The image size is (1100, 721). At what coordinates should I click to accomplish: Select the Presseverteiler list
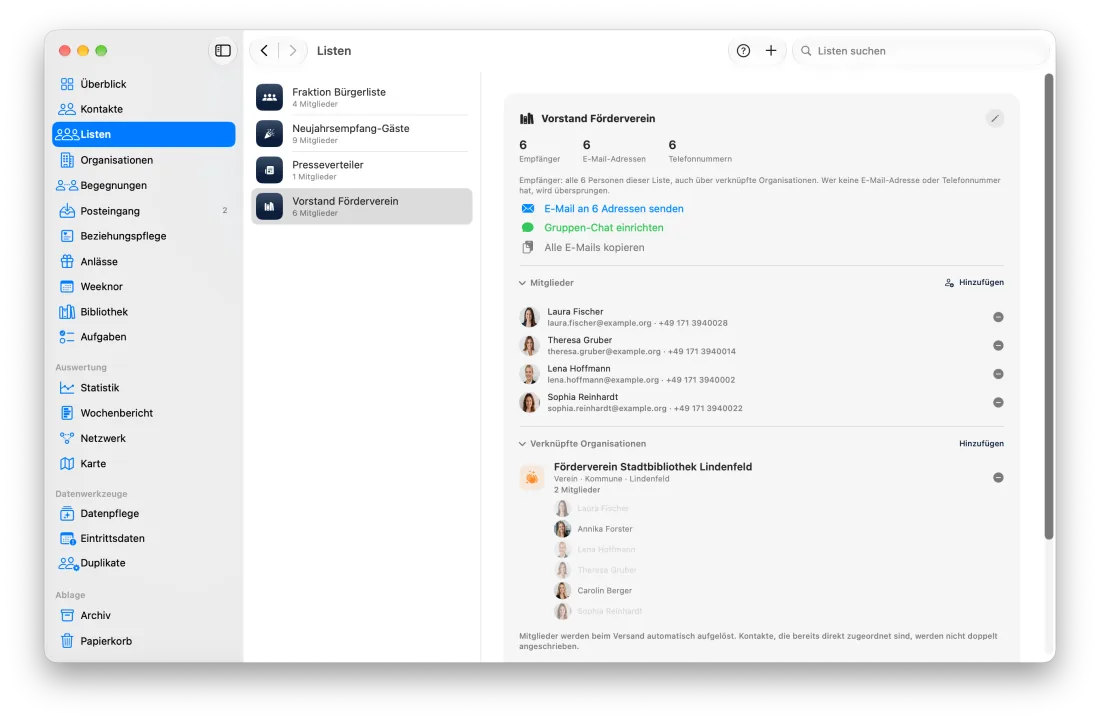361,170
